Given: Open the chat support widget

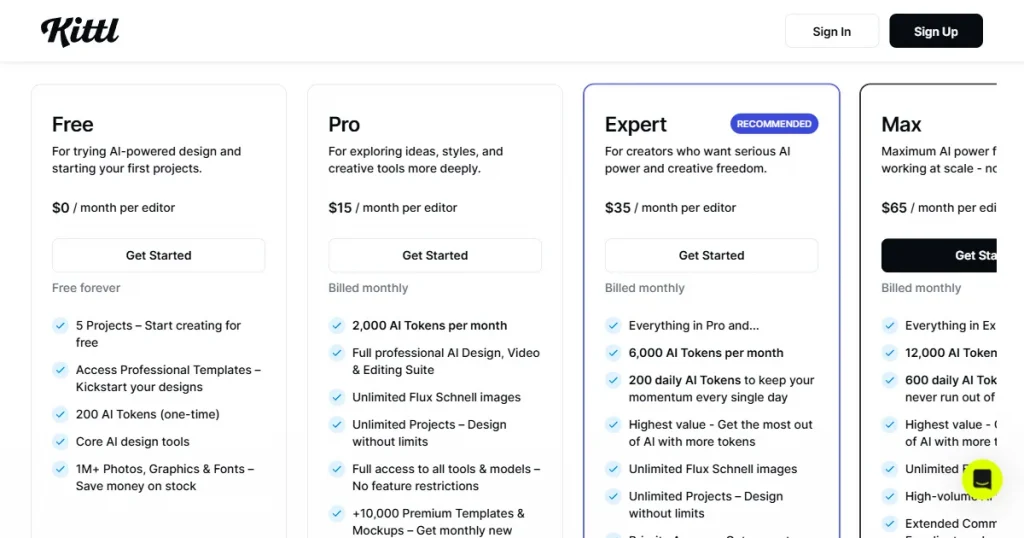Looking at the screenshot, I should 981,480.
